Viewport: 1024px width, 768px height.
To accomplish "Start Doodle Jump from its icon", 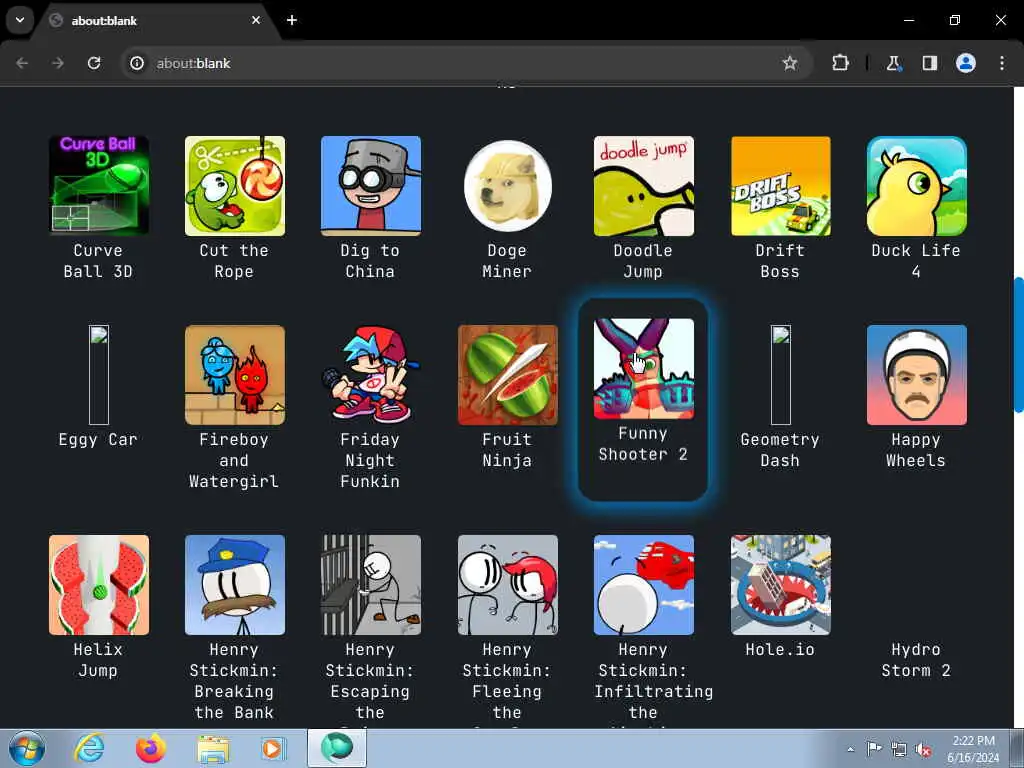I will (644, 186).
